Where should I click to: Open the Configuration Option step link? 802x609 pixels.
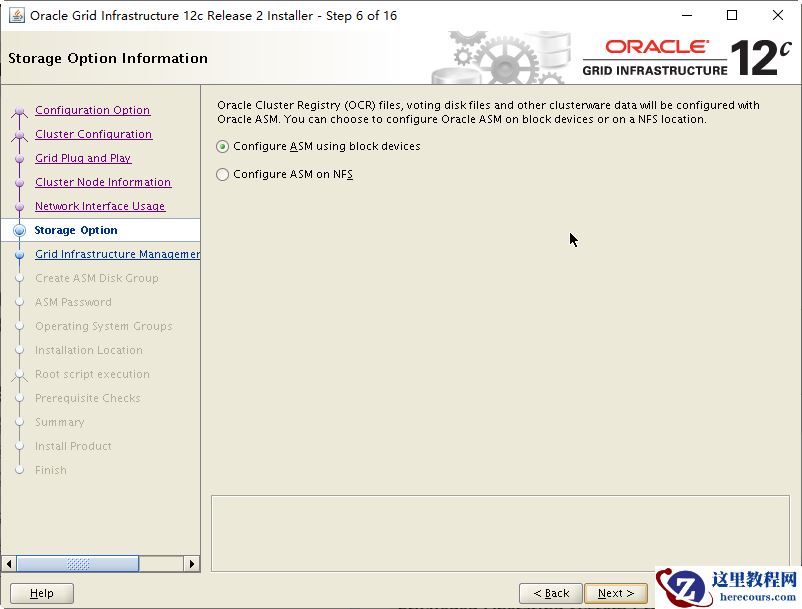coord(93,110)
